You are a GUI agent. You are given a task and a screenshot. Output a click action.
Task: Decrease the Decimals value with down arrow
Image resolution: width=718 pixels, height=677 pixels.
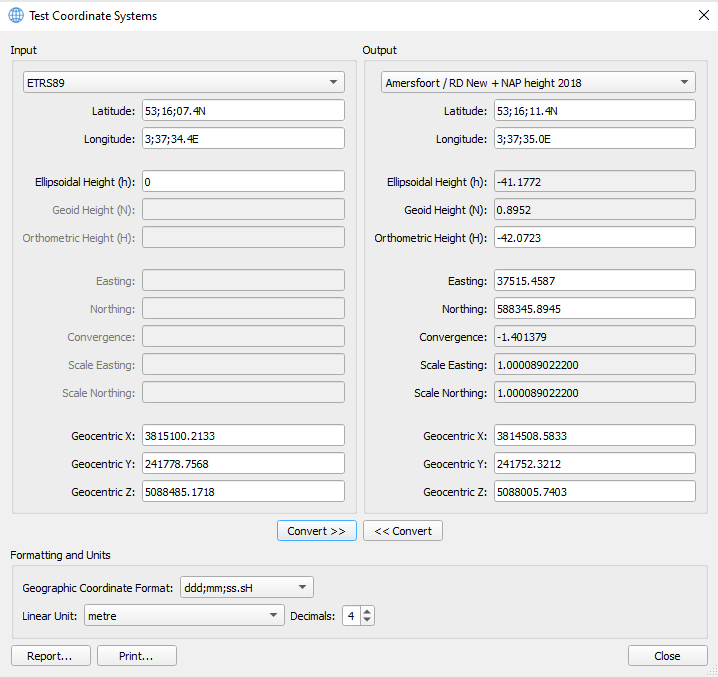(x=367, y=621)
